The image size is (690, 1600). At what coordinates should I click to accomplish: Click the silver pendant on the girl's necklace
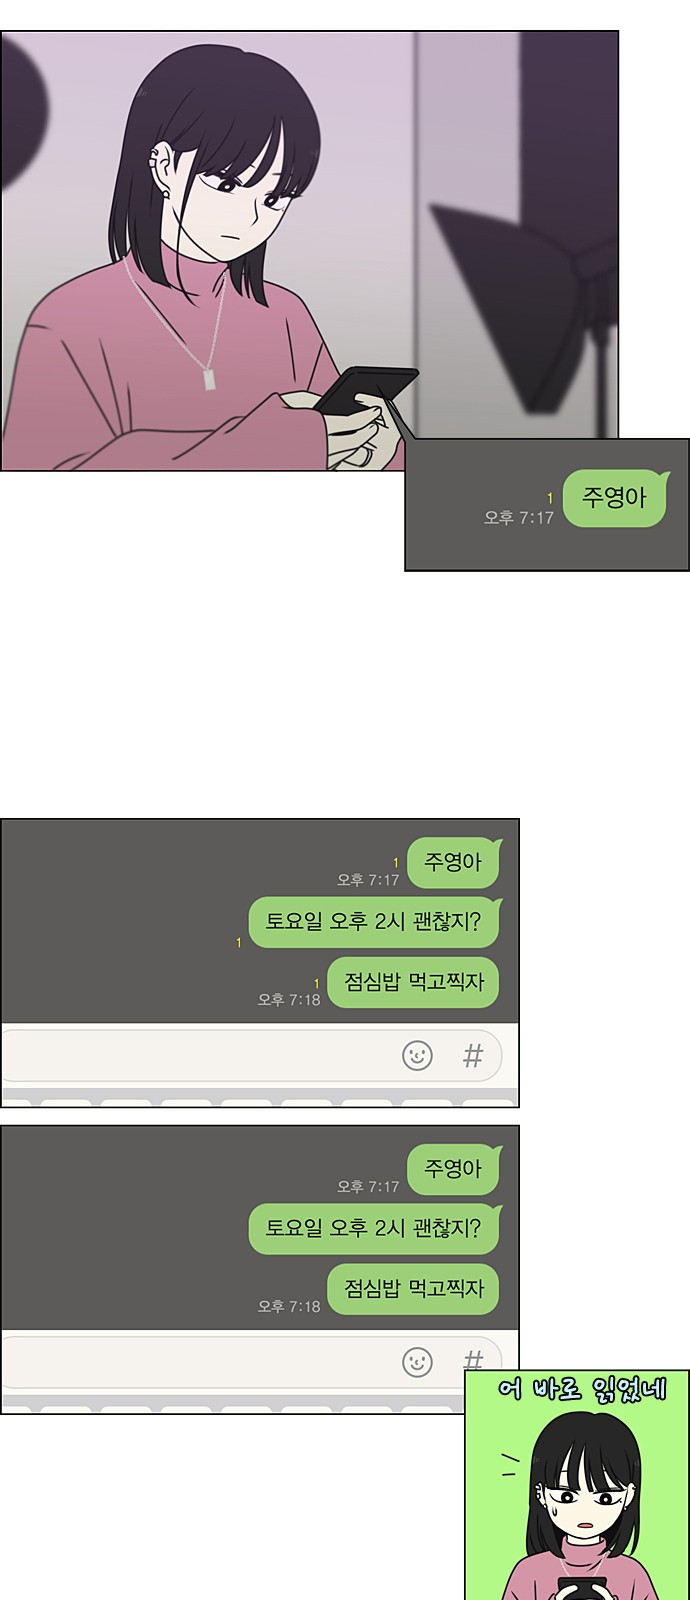pos(210,379)
